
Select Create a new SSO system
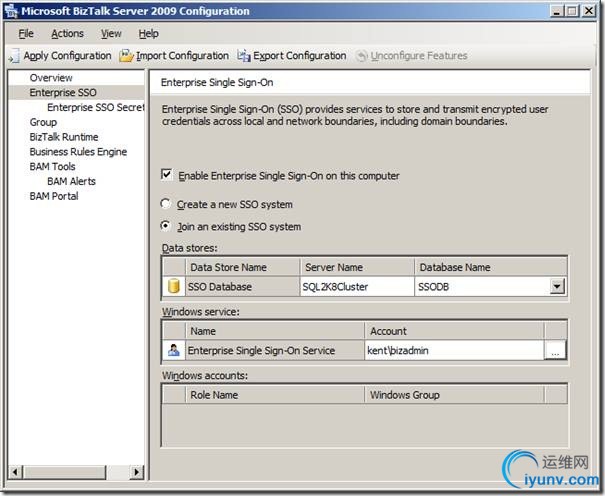click(x=166, y=204)
